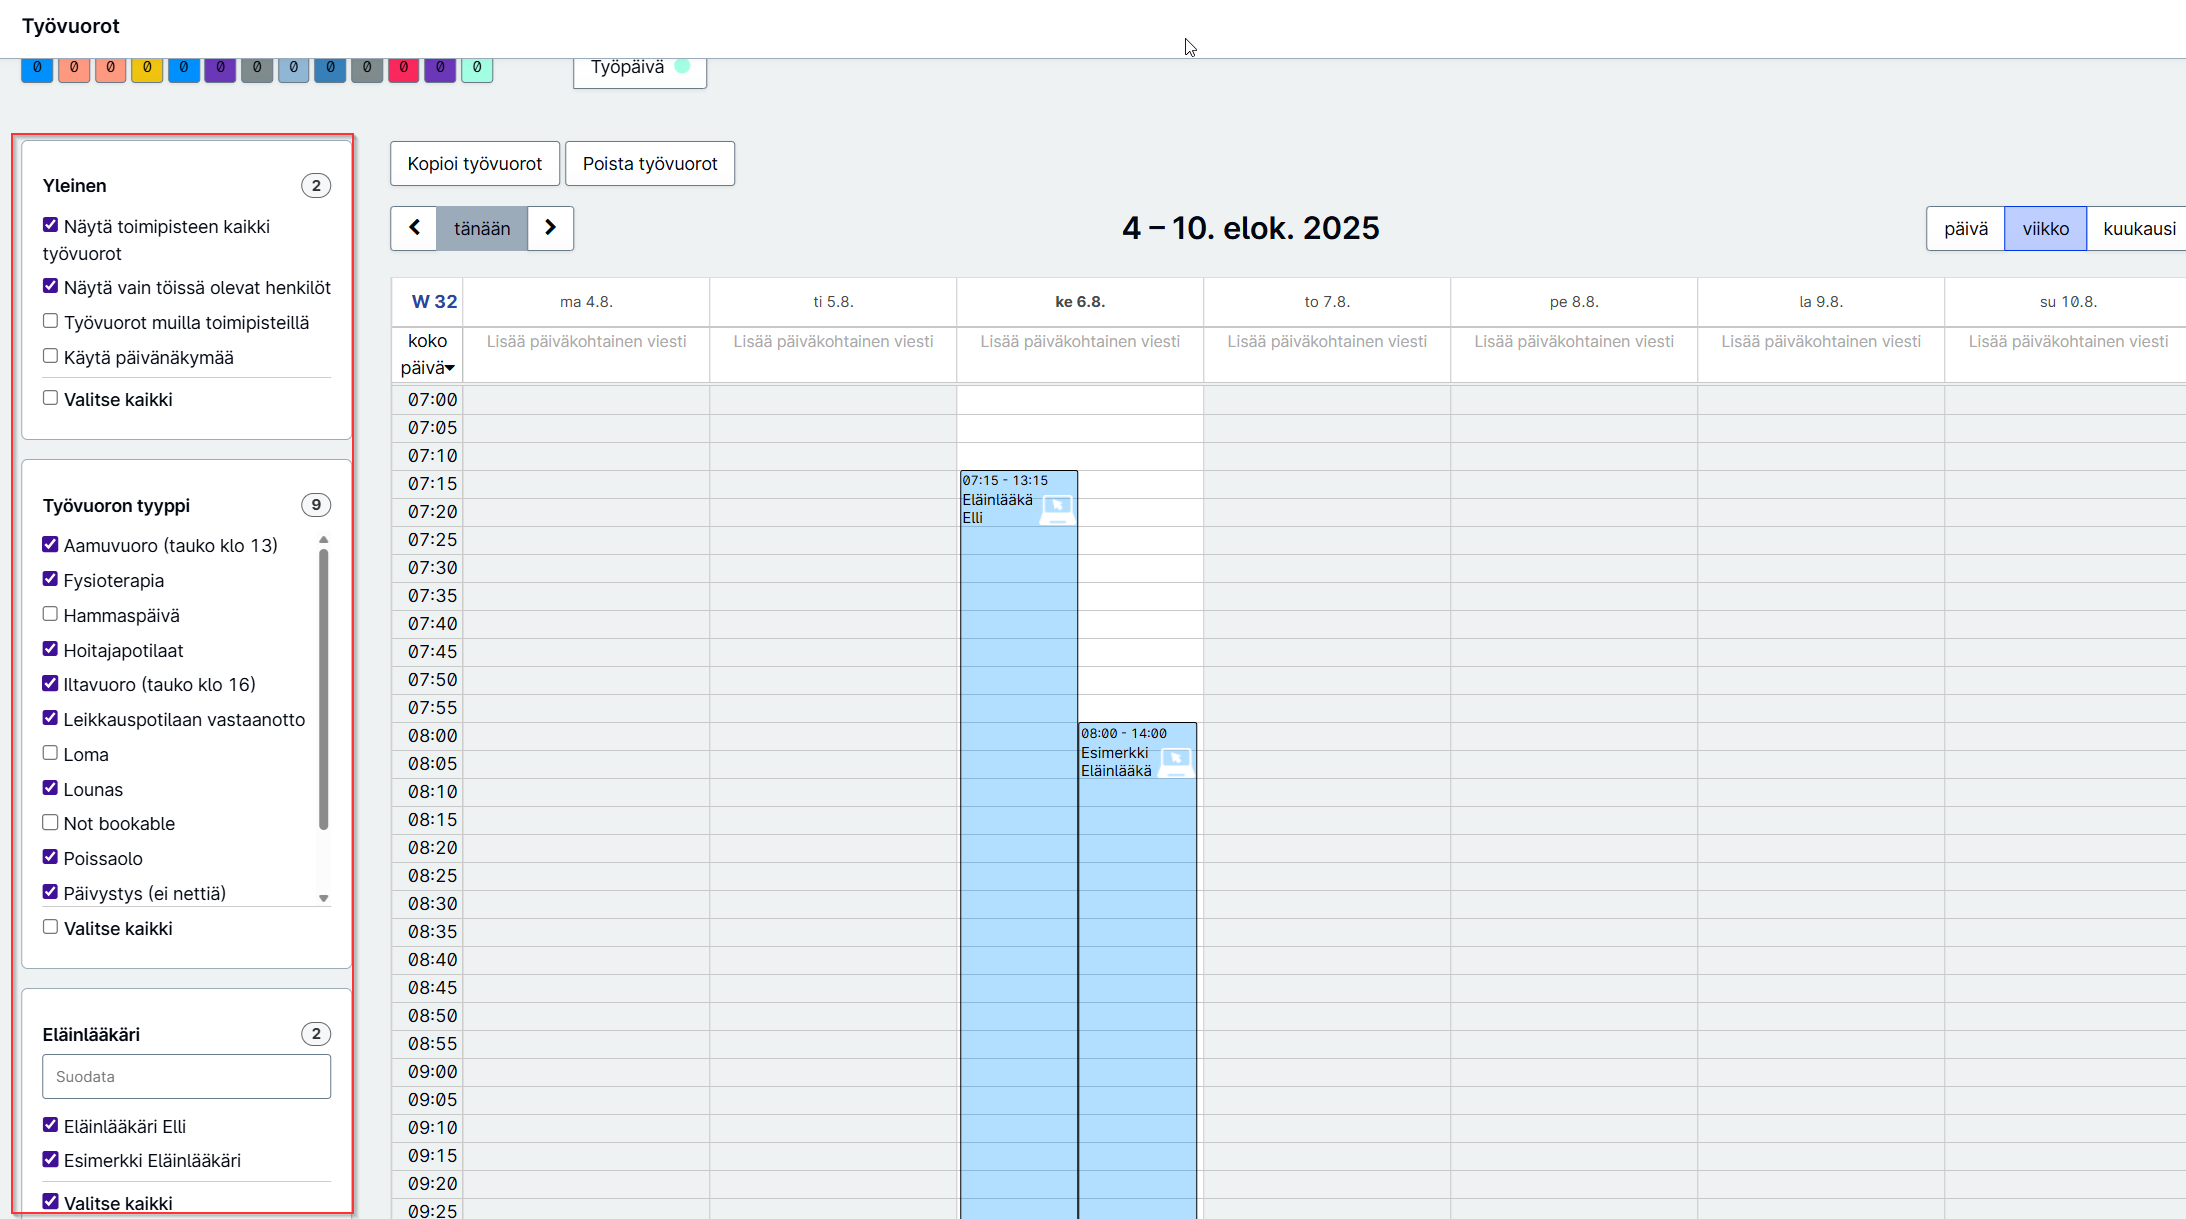Click the count badge in the Yleinen header
The image size is (2186, 1219).
(316, 185)
